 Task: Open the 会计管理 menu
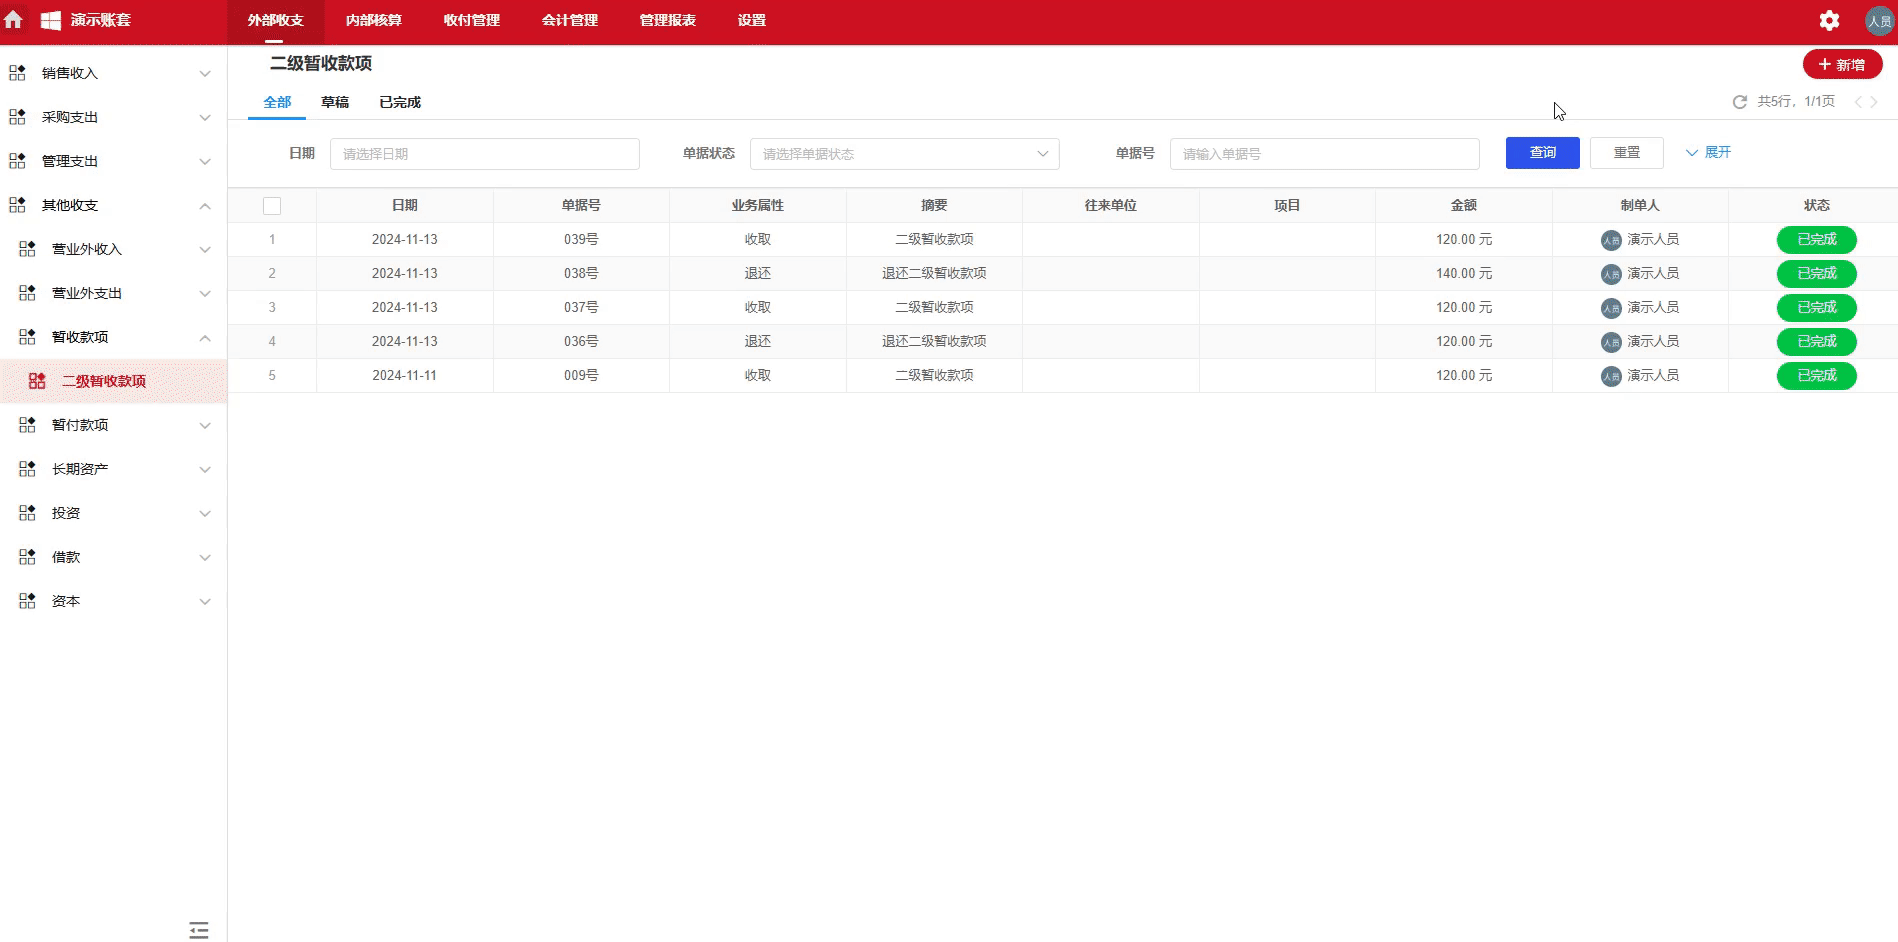click(568, 20)
